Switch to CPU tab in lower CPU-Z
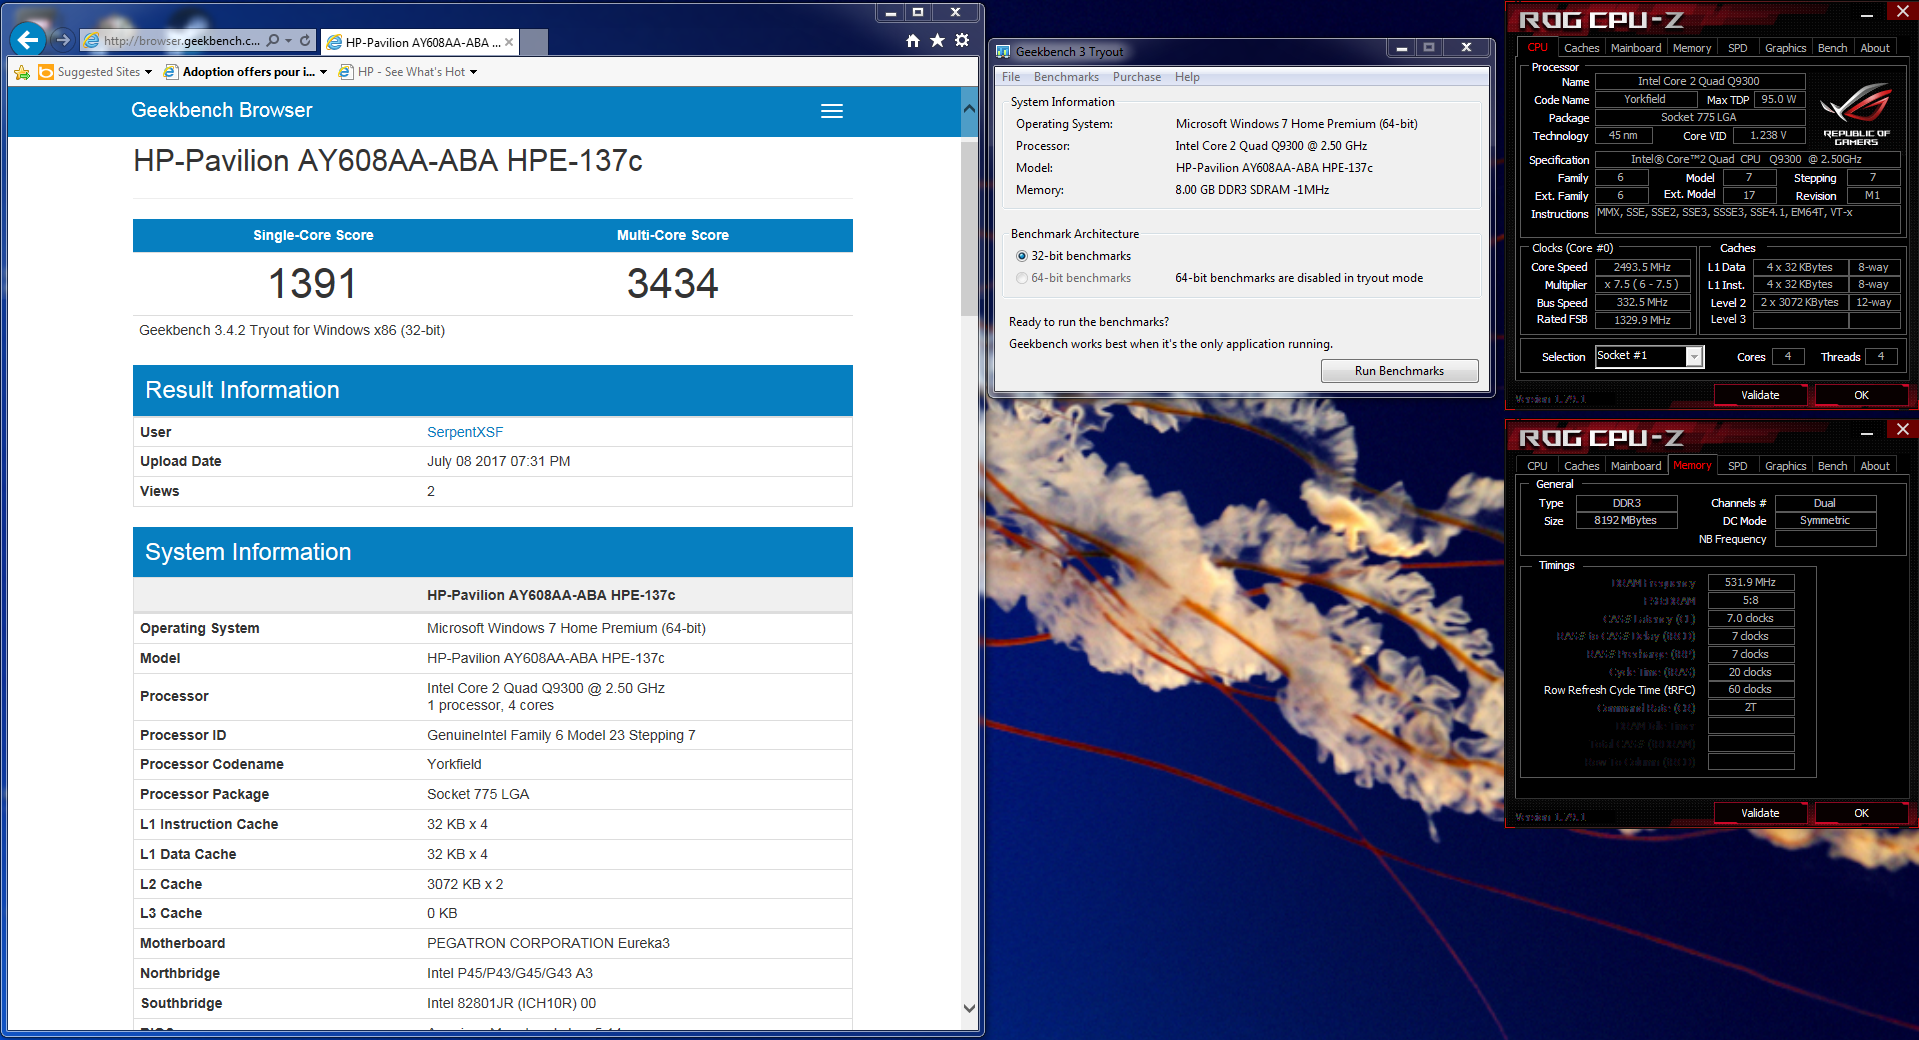This screenshot has height=1040, width=1919. tap(1537, 466)
